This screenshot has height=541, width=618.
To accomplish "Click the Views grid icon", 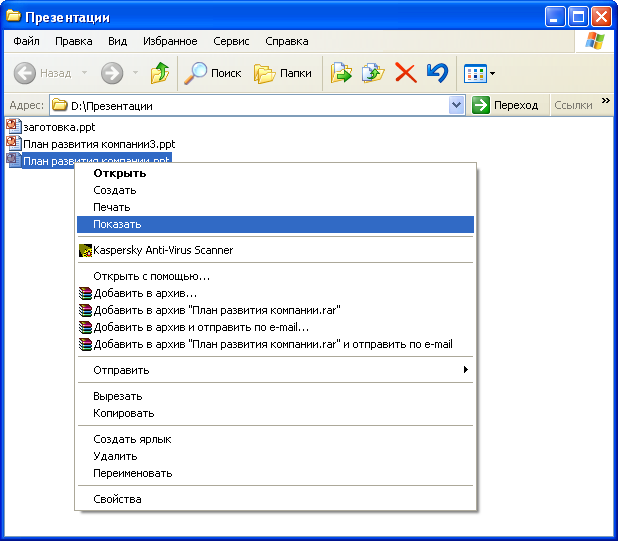I will (x=475, y=74).
